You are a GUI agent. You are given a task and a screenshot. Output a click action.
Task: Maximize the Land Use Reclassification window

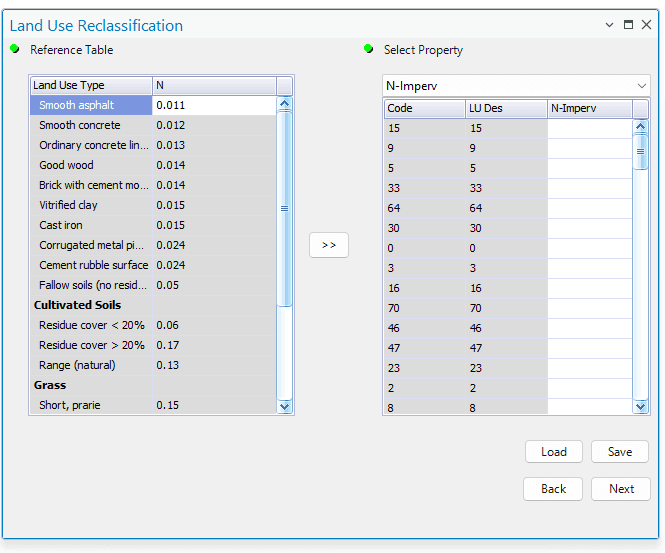[629, 25]
